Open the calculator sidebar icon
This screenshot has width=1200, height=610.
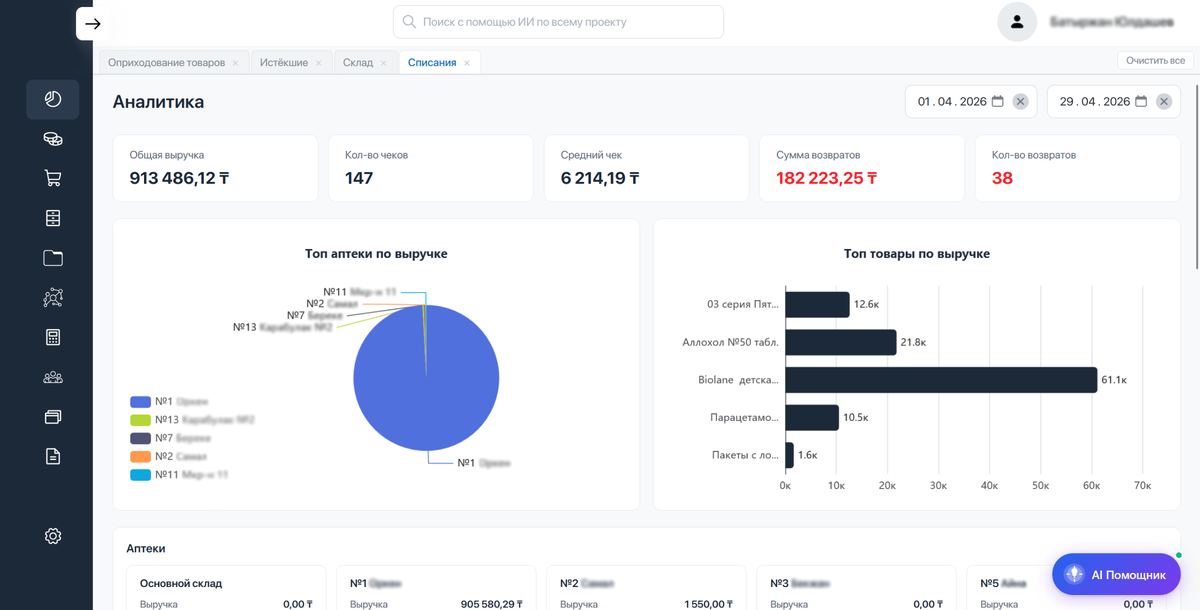coord(53,337)
